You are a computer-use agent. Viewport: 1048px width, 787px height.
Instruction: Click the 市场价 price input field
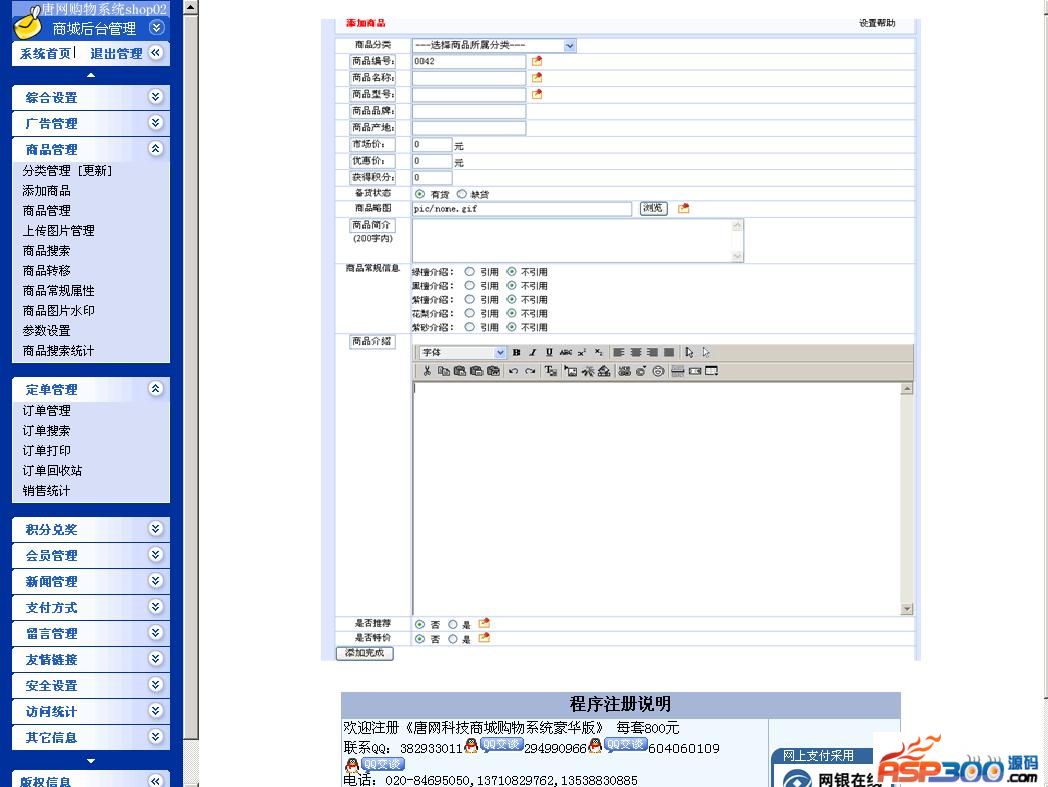tap(432, 144)
